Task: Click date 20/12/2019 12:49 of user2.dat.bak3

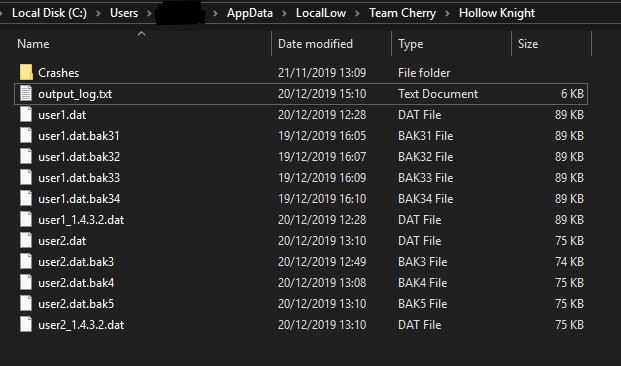Action: (x=322, y=262)
